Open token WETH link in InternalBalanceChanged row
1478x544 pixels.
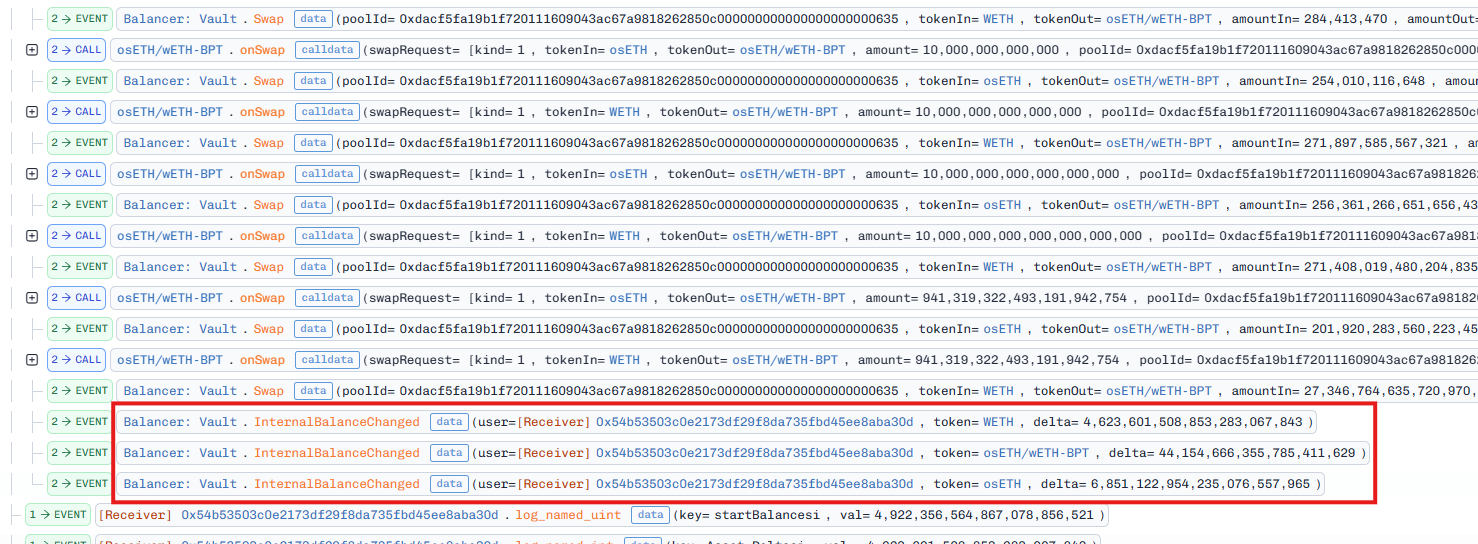pos(998,422)
